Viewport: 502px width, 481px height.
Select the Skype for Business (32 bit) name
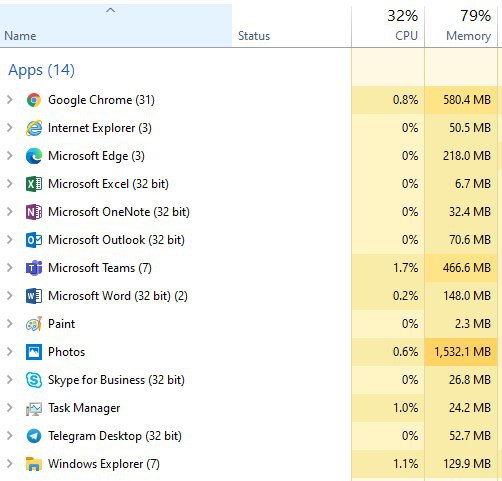(x=116, y=380)
